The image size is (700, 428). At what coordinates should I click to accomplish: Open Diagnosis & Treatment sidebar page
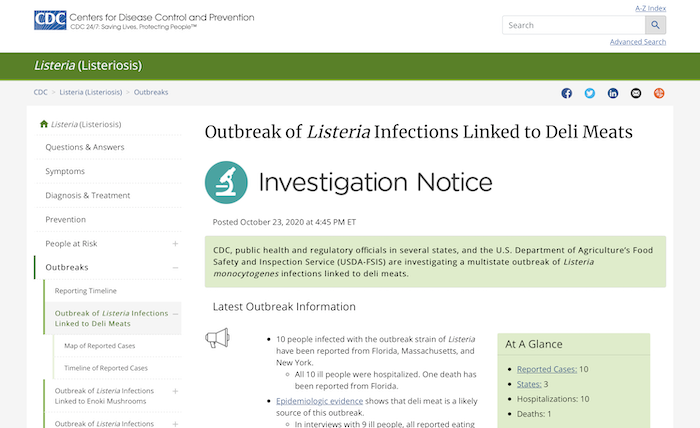88,195
